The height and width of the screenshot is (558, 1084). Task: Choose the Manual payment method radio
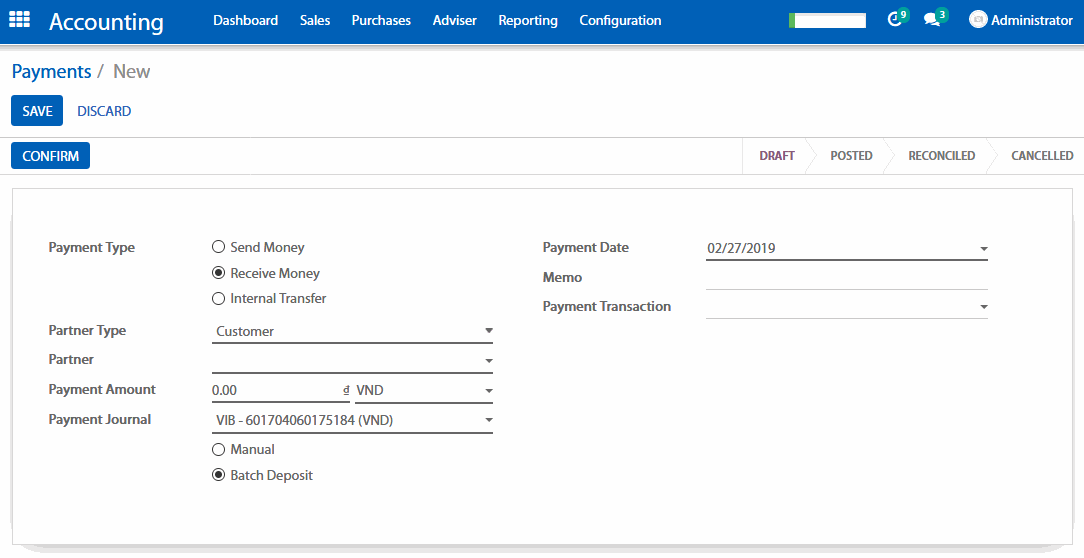[x=218, y=450]
